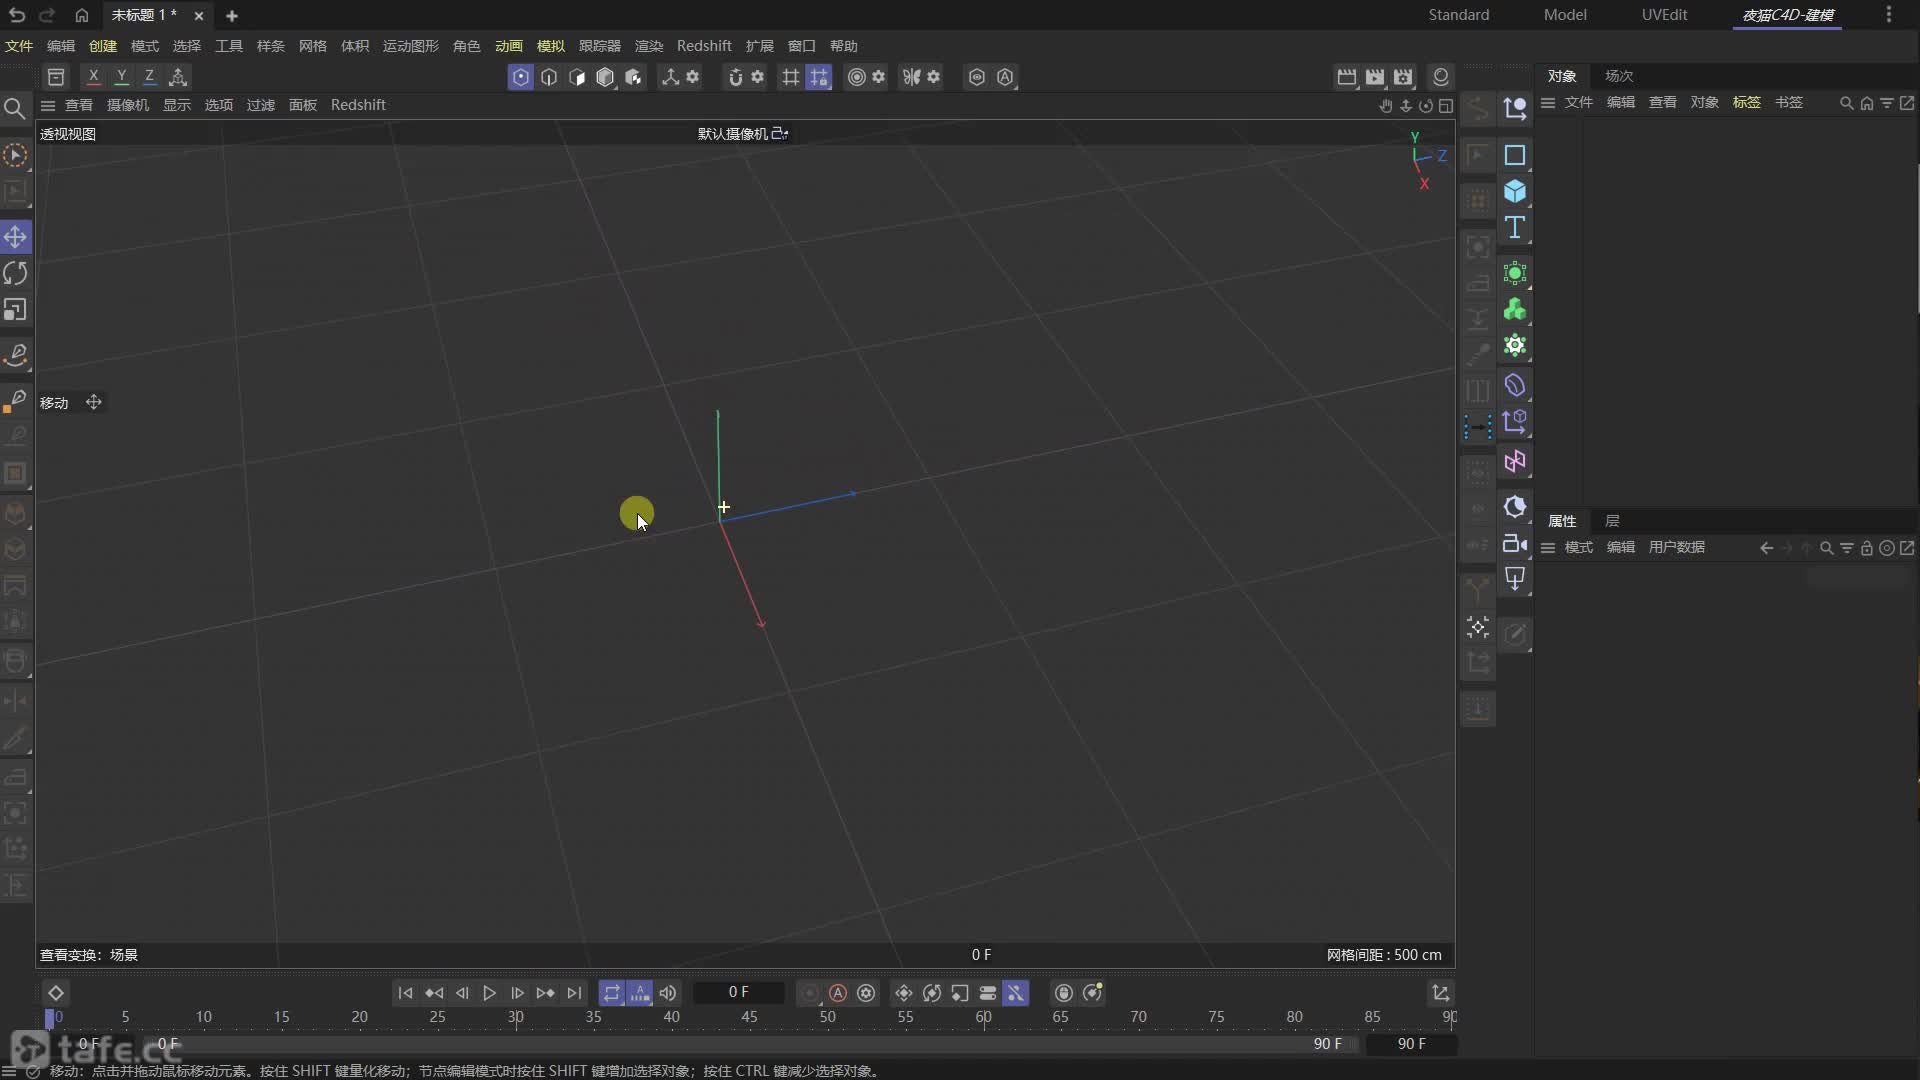
Task: Add a Light object
Action: pyautogui.click(x=1515, y=580)
